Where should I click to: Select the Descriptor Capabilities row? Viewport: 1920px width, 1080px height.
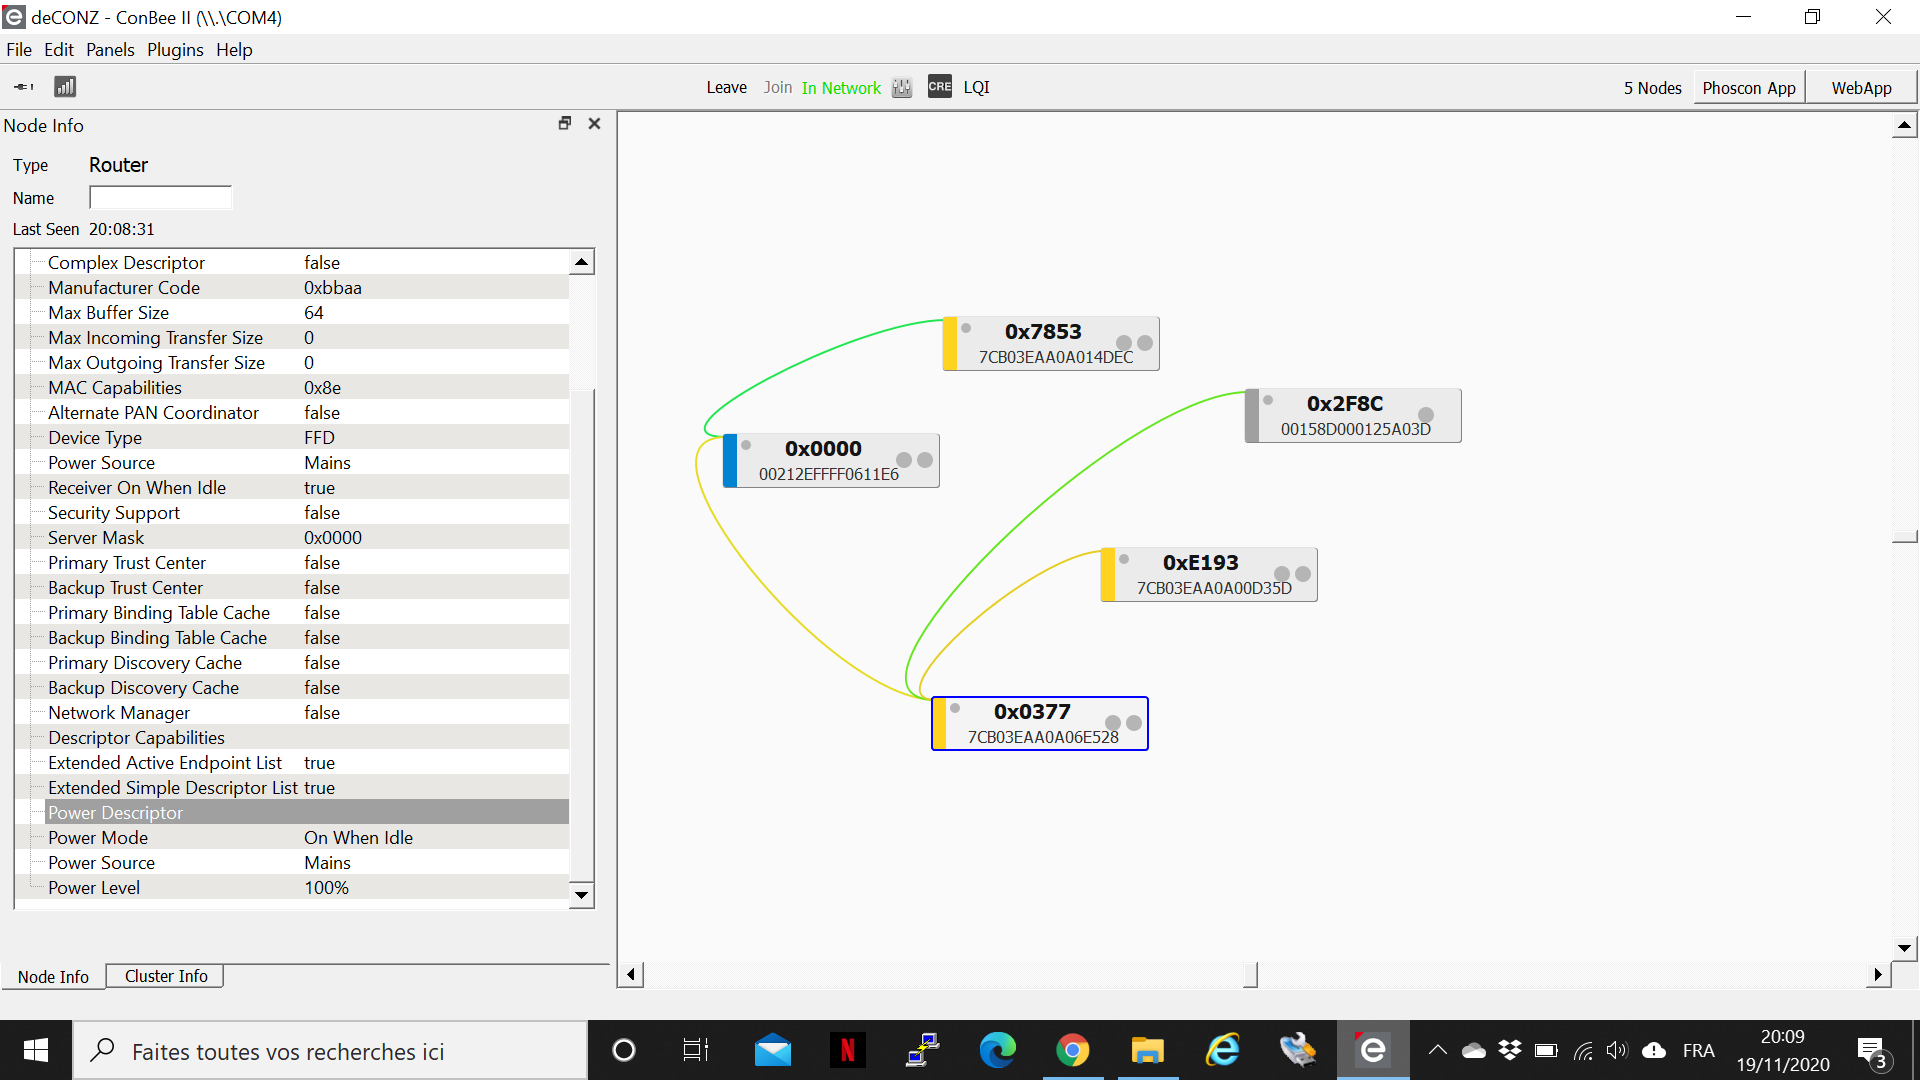tap(306, 737)
